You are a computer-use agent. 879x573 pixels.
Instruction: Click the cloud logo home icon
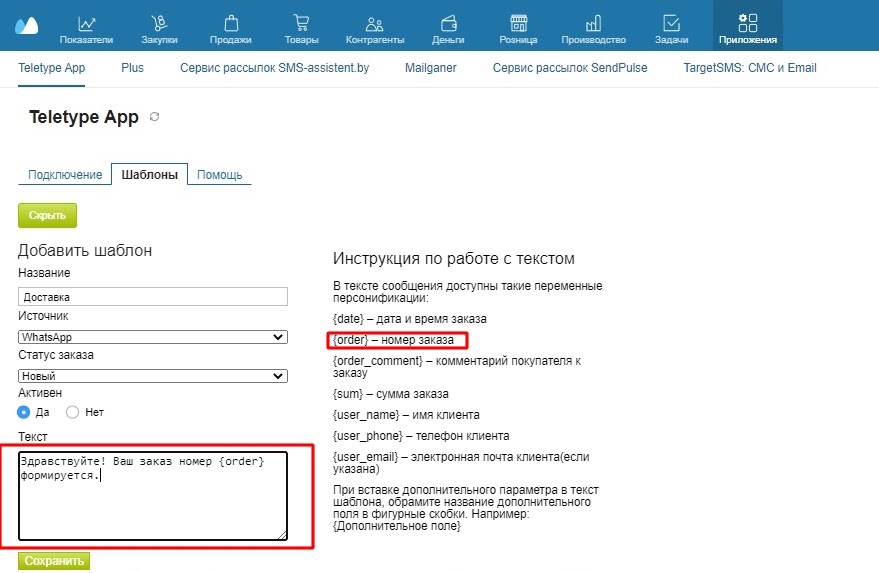[x=26, y=25]
